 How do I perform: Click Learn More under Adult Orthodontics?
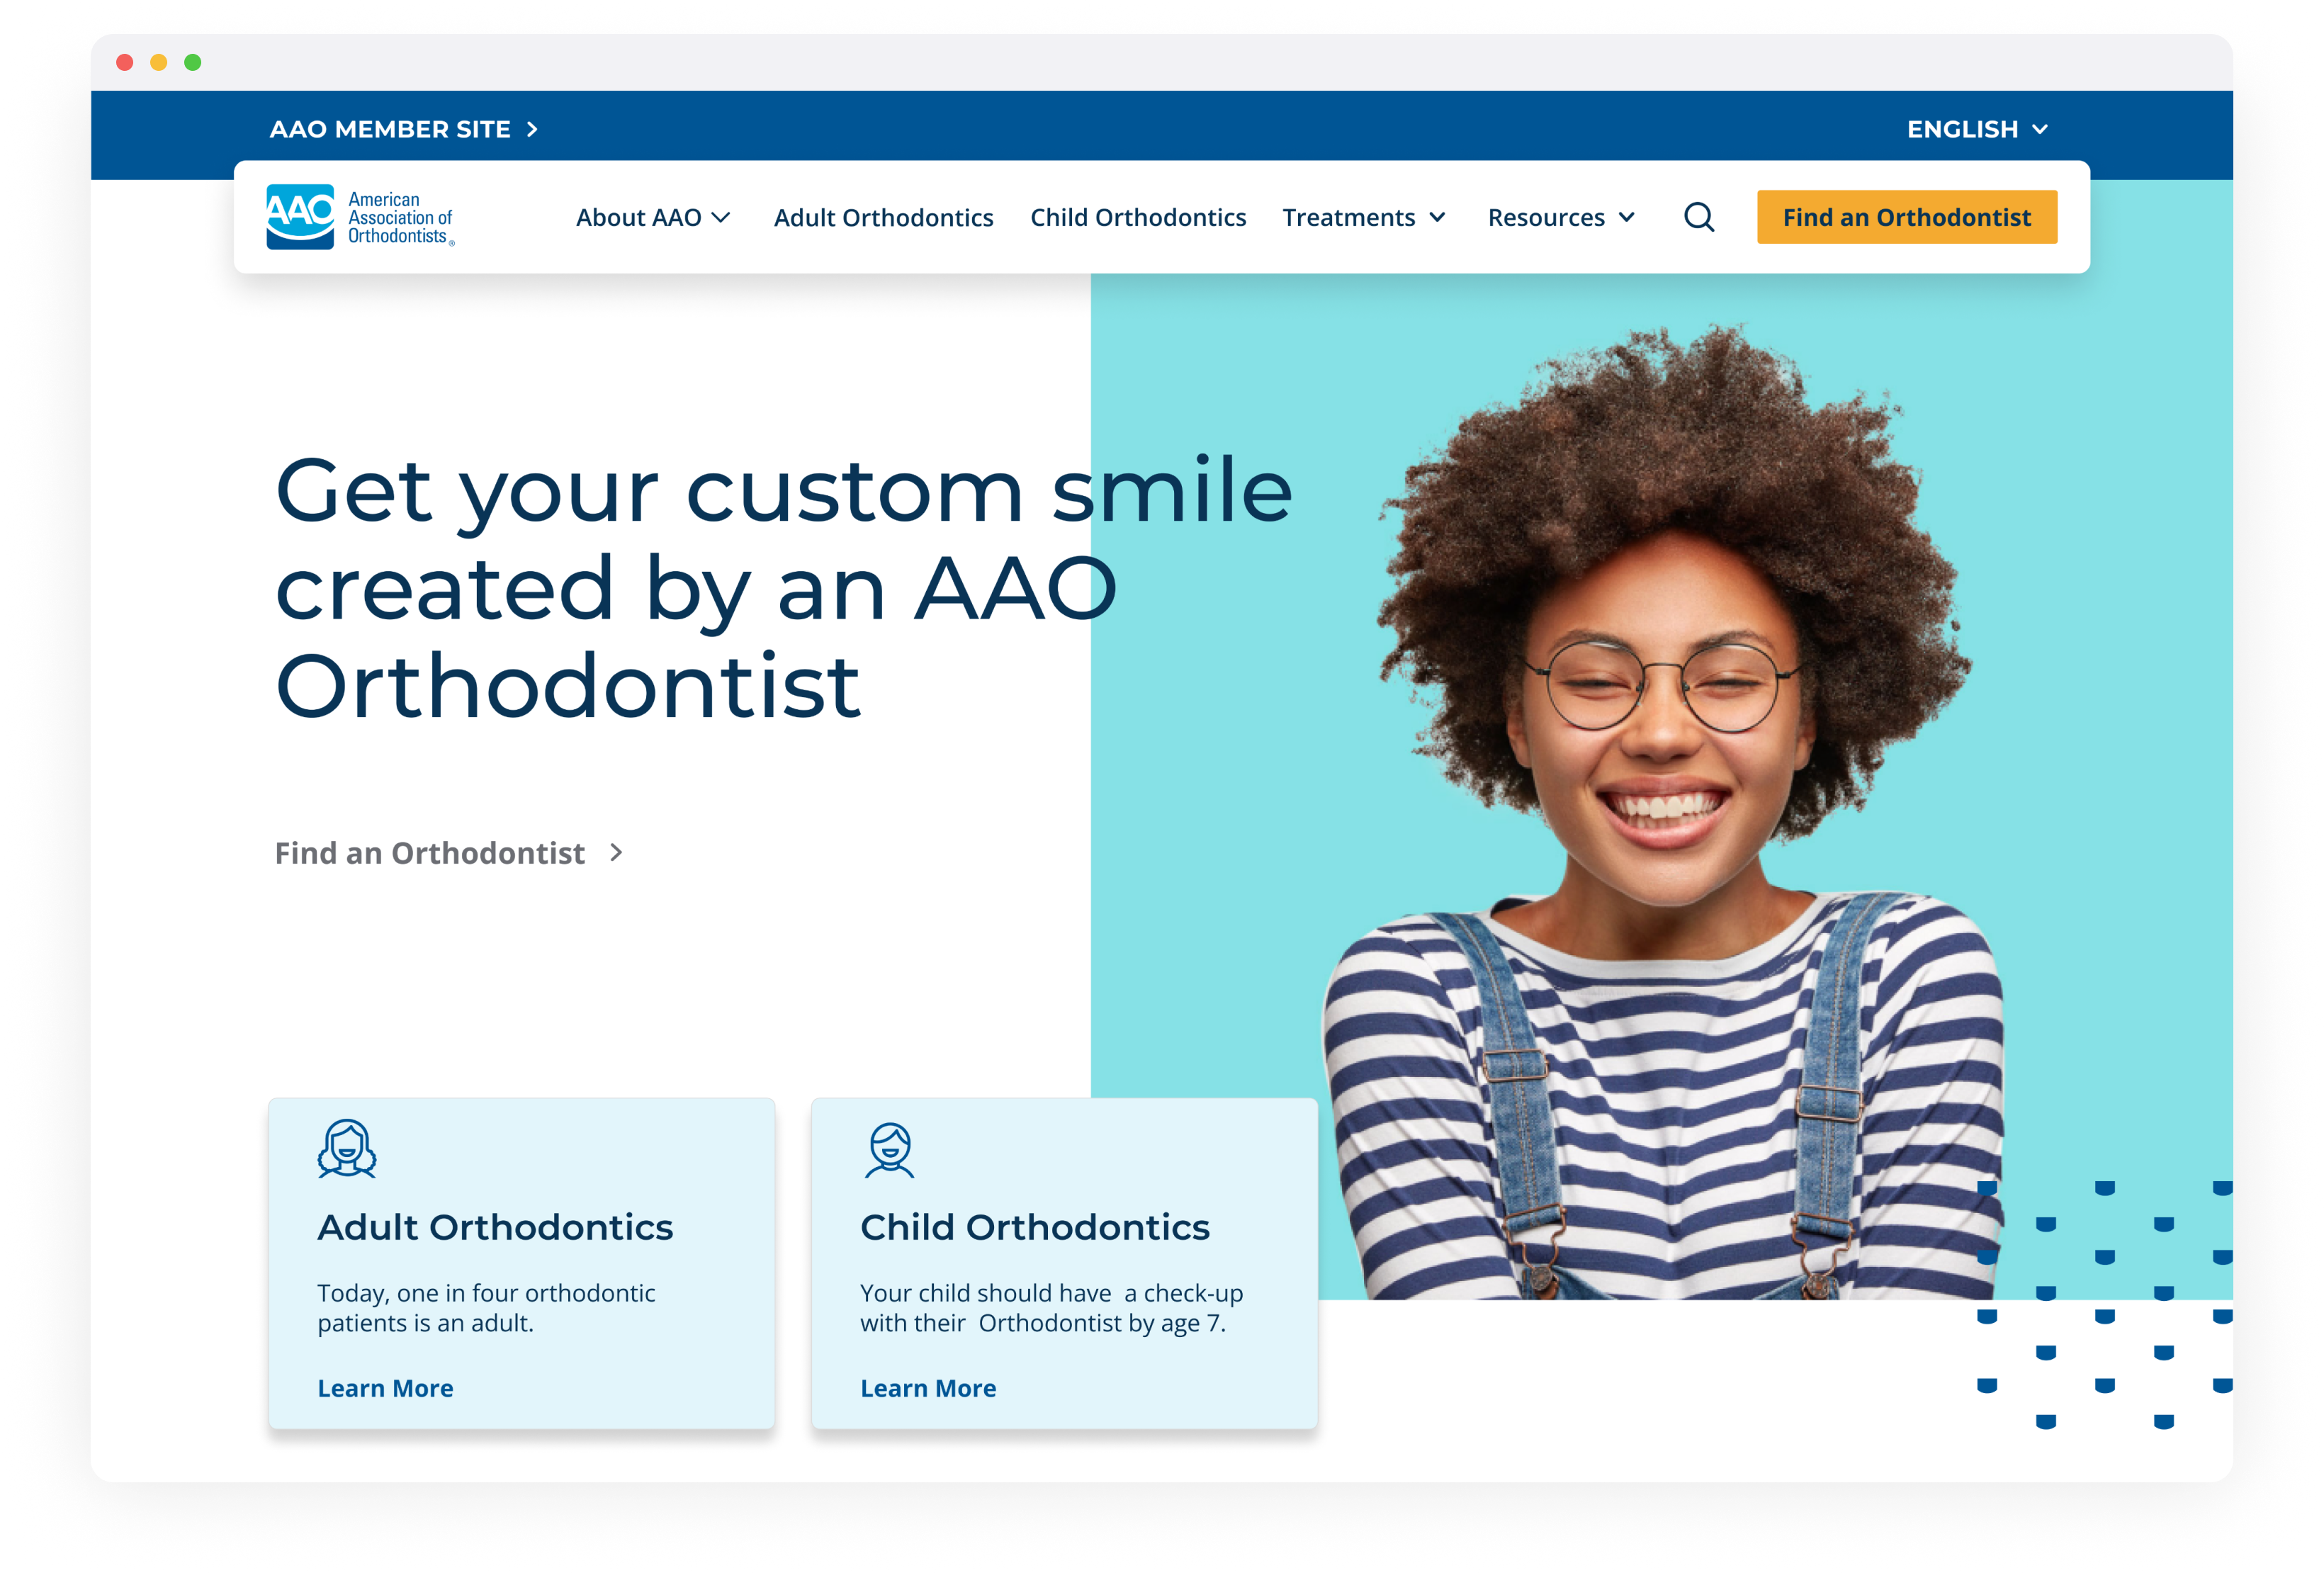pos(385,1388)
